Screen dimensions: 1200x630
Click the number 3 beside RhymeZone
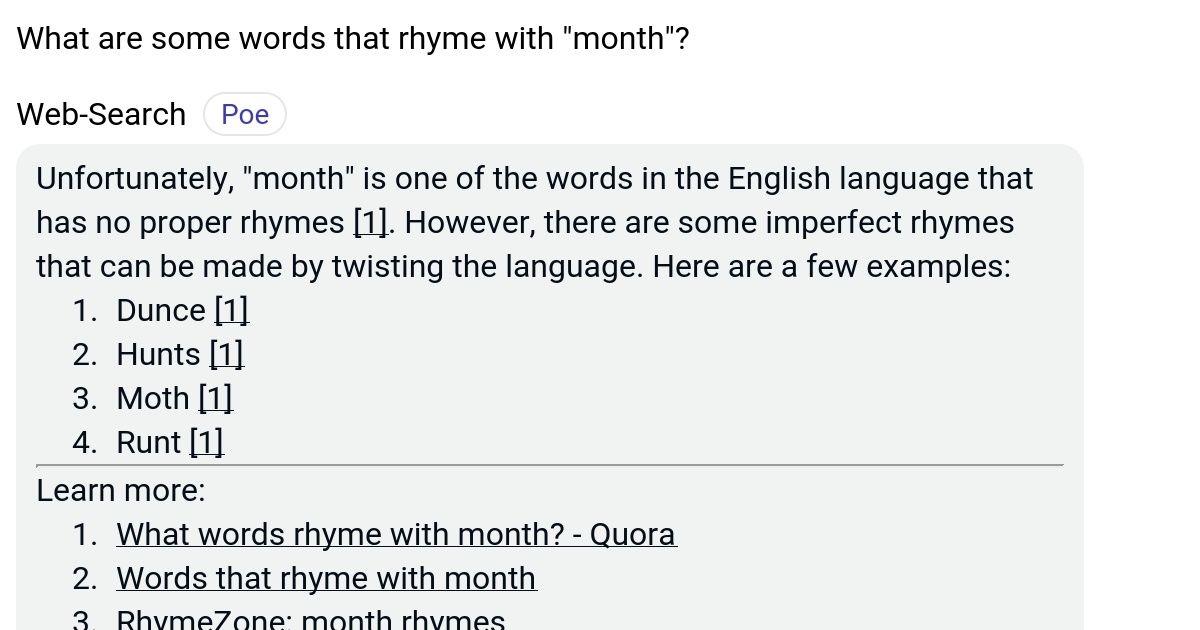(x=84, y=618)
